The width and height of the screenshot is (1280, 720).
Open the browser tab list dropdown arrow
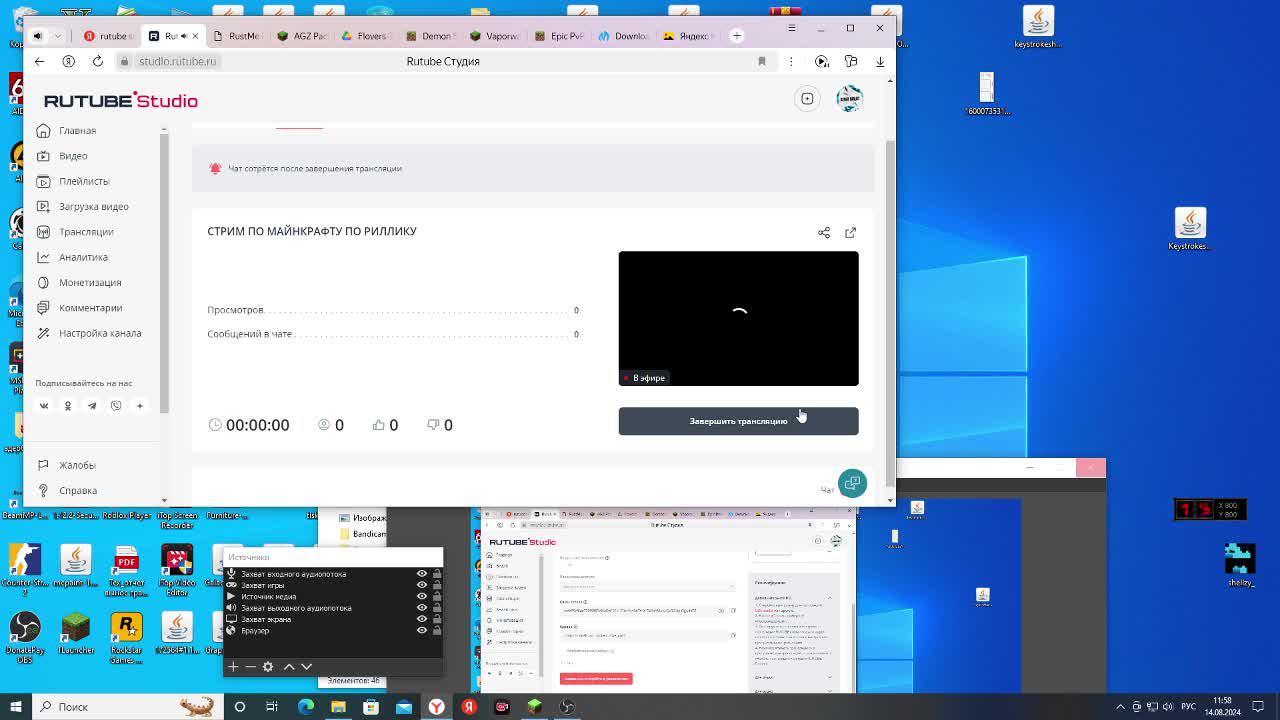coord(58,36)
